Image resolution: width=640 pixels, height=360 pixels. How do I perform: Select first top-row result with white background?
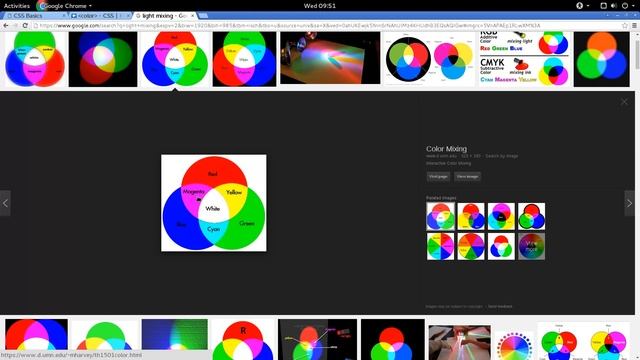tap(35, 59)
